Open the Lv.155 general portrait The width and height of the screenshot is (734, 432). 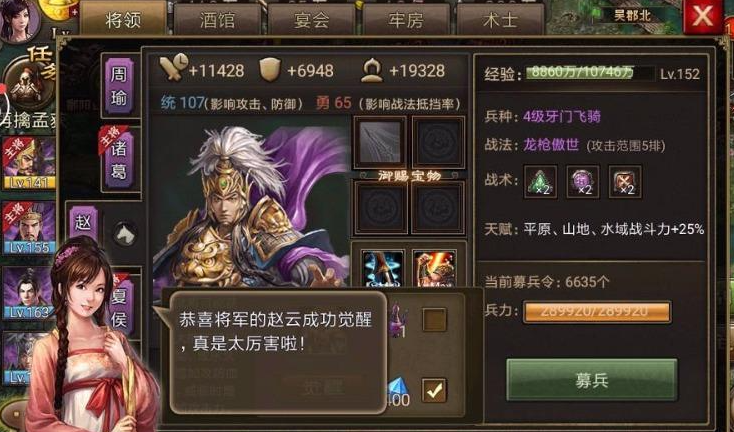tap(29, 228)
